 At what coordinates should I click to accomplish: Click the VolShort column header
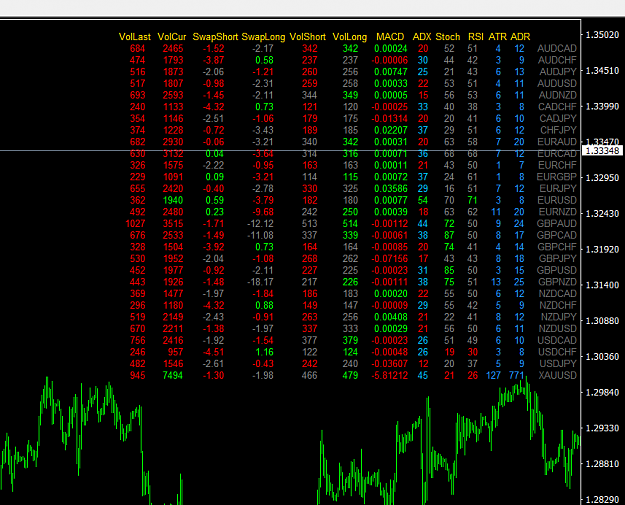(x=308, y=37)
